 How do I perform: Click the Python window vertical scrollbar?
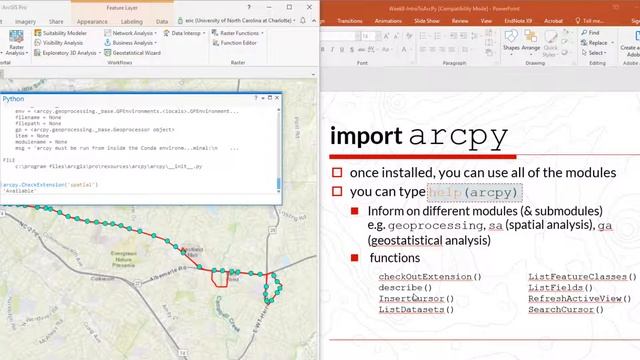click(279, 149)
